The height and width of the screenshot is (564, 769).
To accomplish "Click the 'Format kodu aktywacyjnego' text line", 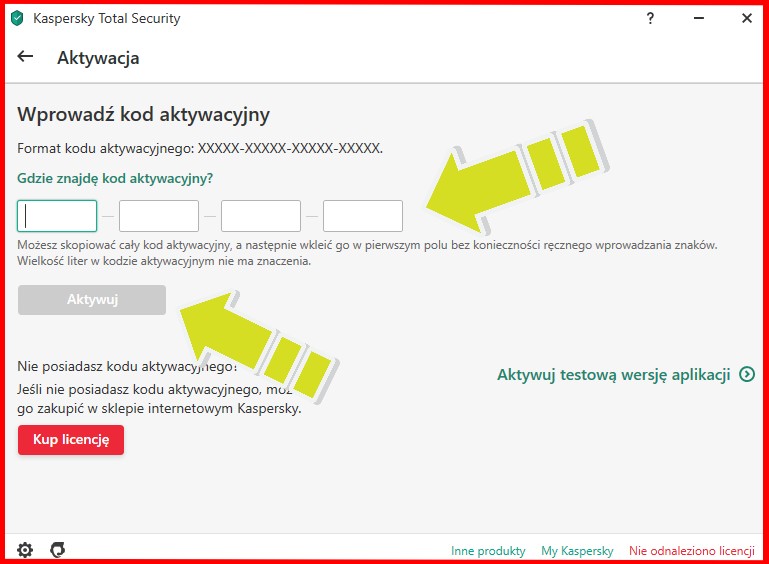I will [200, 149].
